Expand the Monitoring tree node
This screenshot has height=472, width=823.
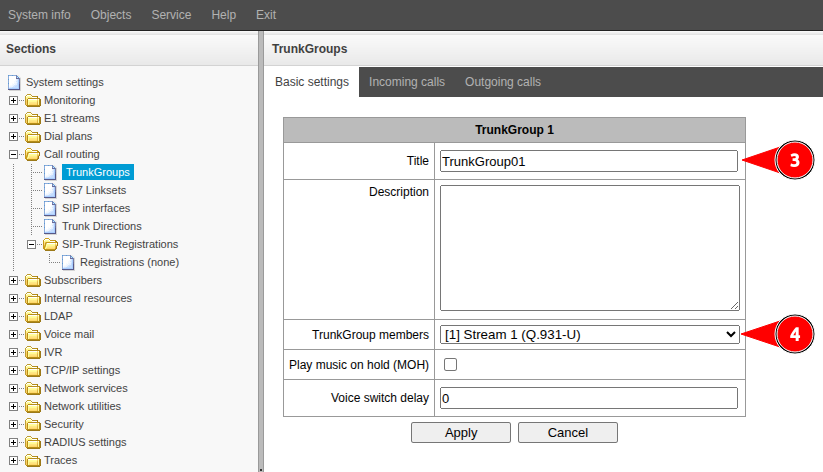[14, 100]
